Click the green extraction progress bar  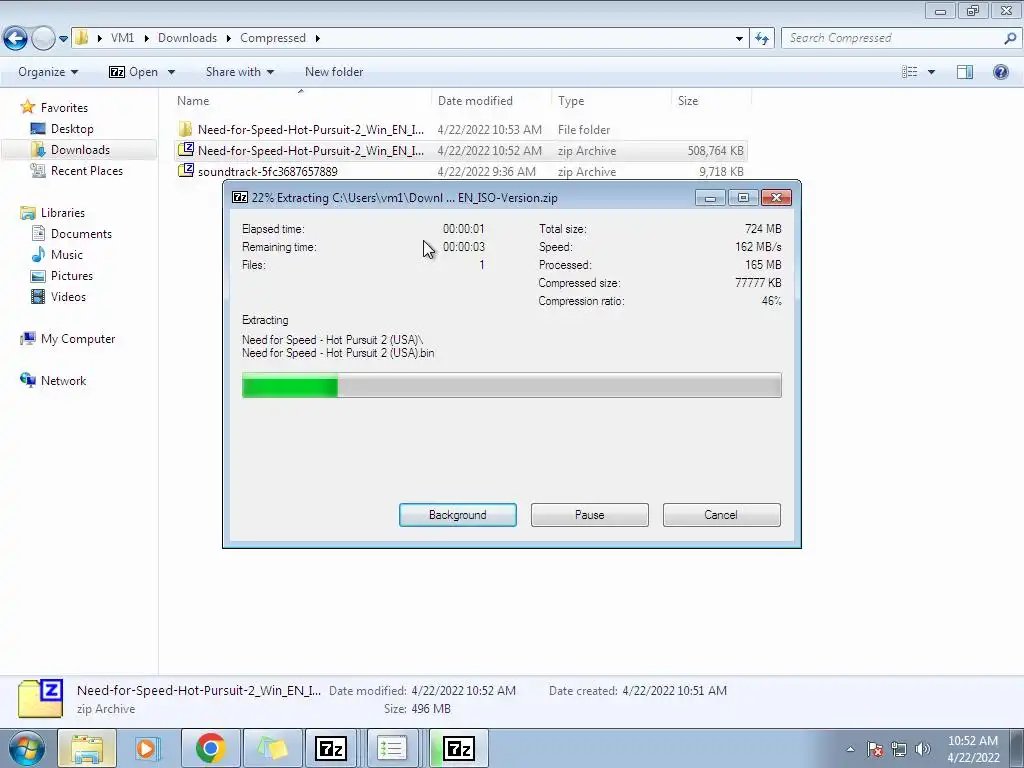pos(511,385)
